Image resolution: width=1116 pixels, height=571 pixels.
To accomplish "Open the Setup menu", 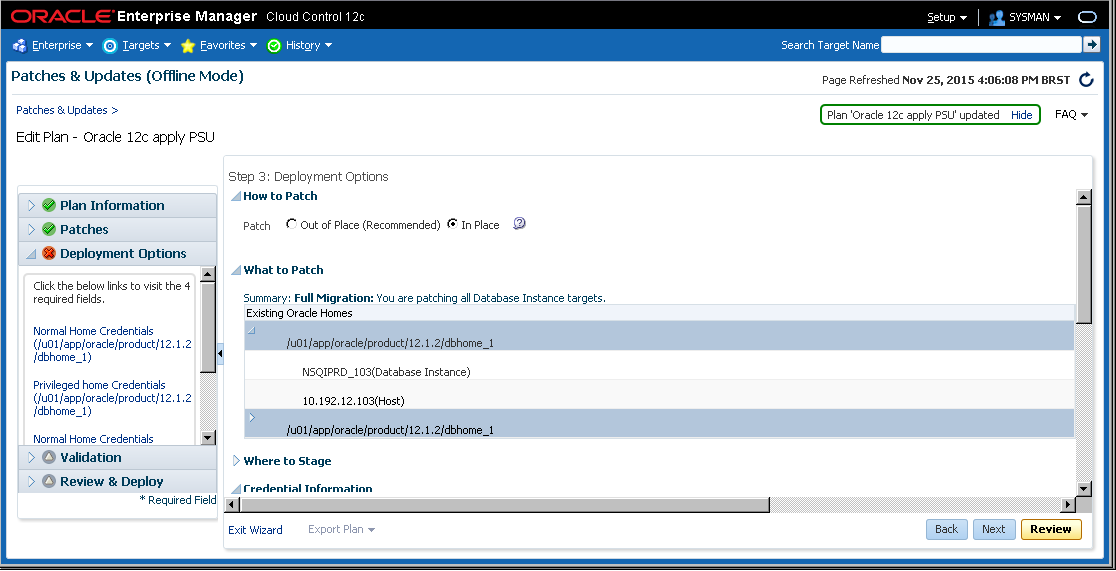I will pos(947,17).
